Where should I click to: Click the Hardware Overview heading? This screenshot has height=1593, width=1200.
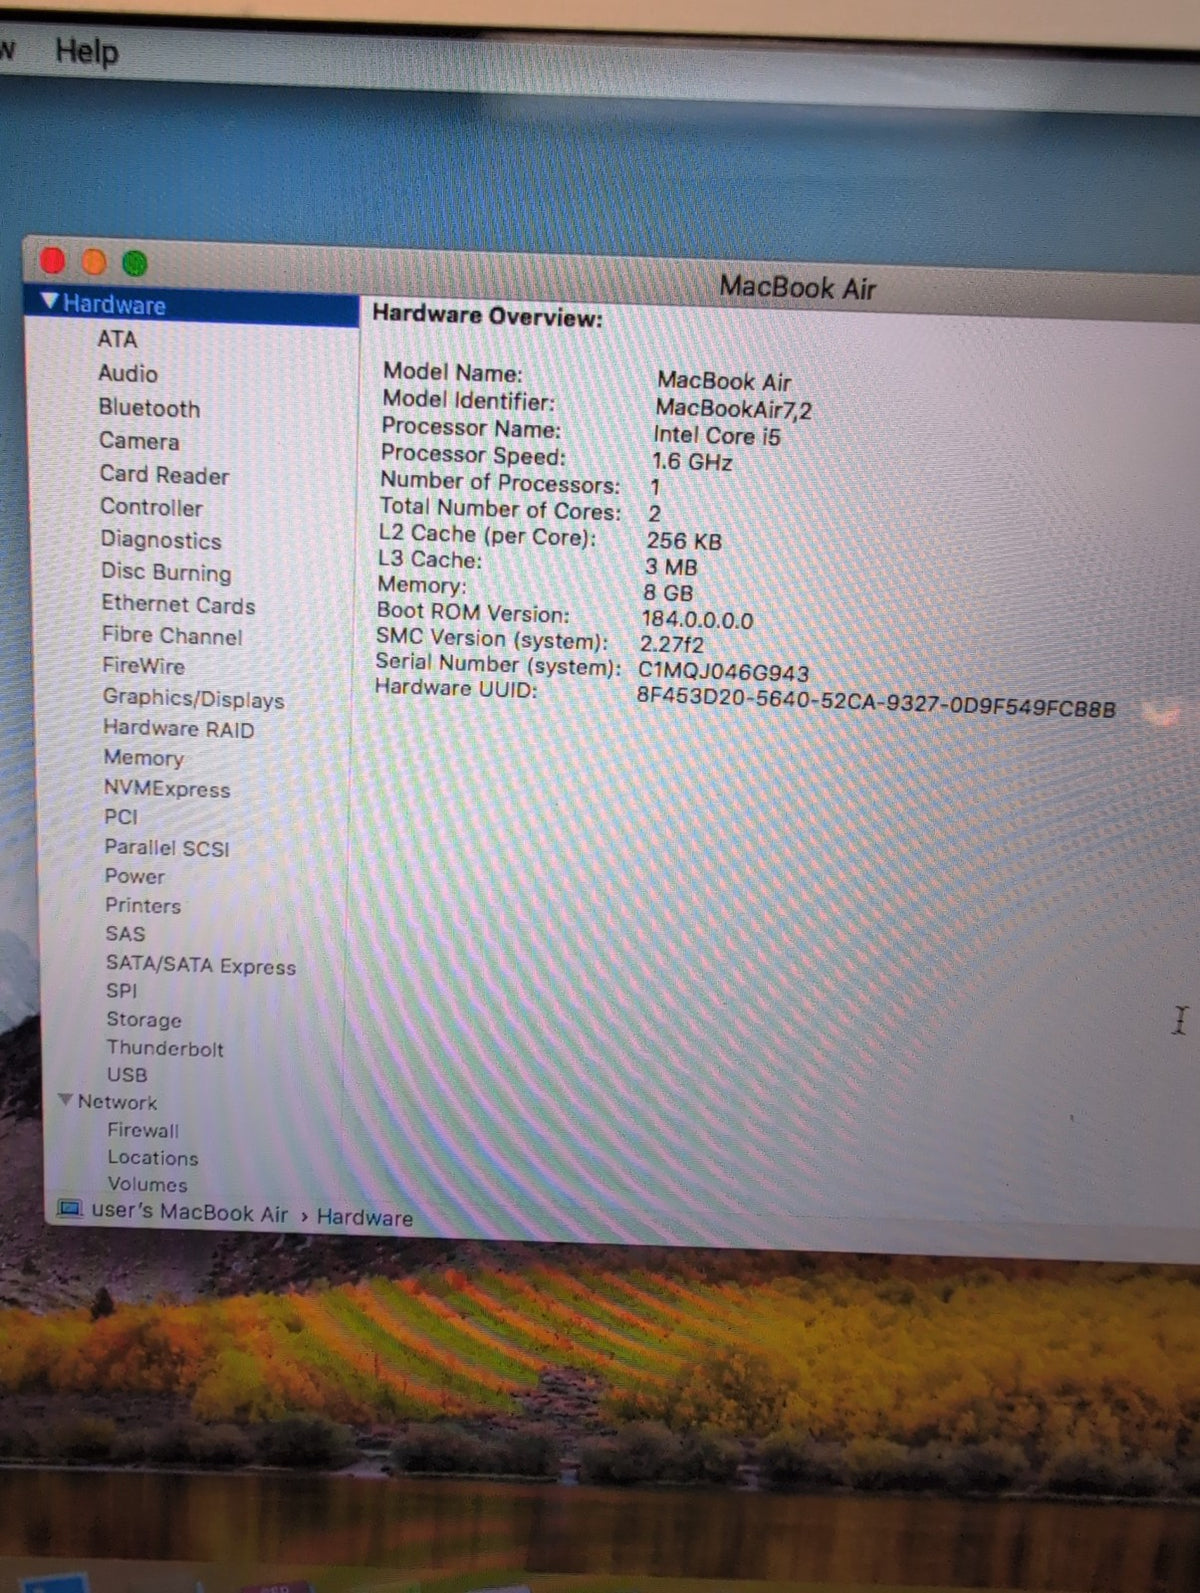(x=488, y=316)
